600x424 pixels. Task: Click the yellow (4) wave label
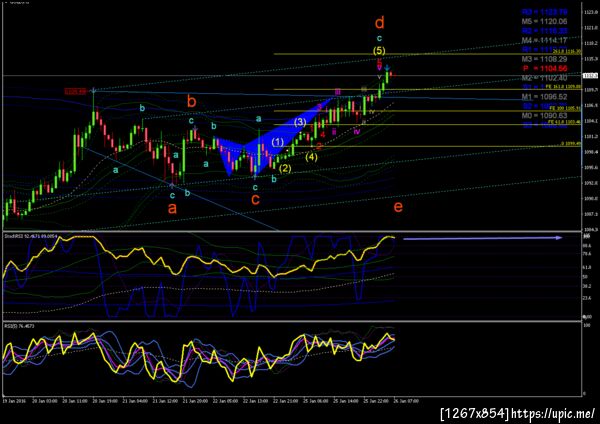point(311,157)
